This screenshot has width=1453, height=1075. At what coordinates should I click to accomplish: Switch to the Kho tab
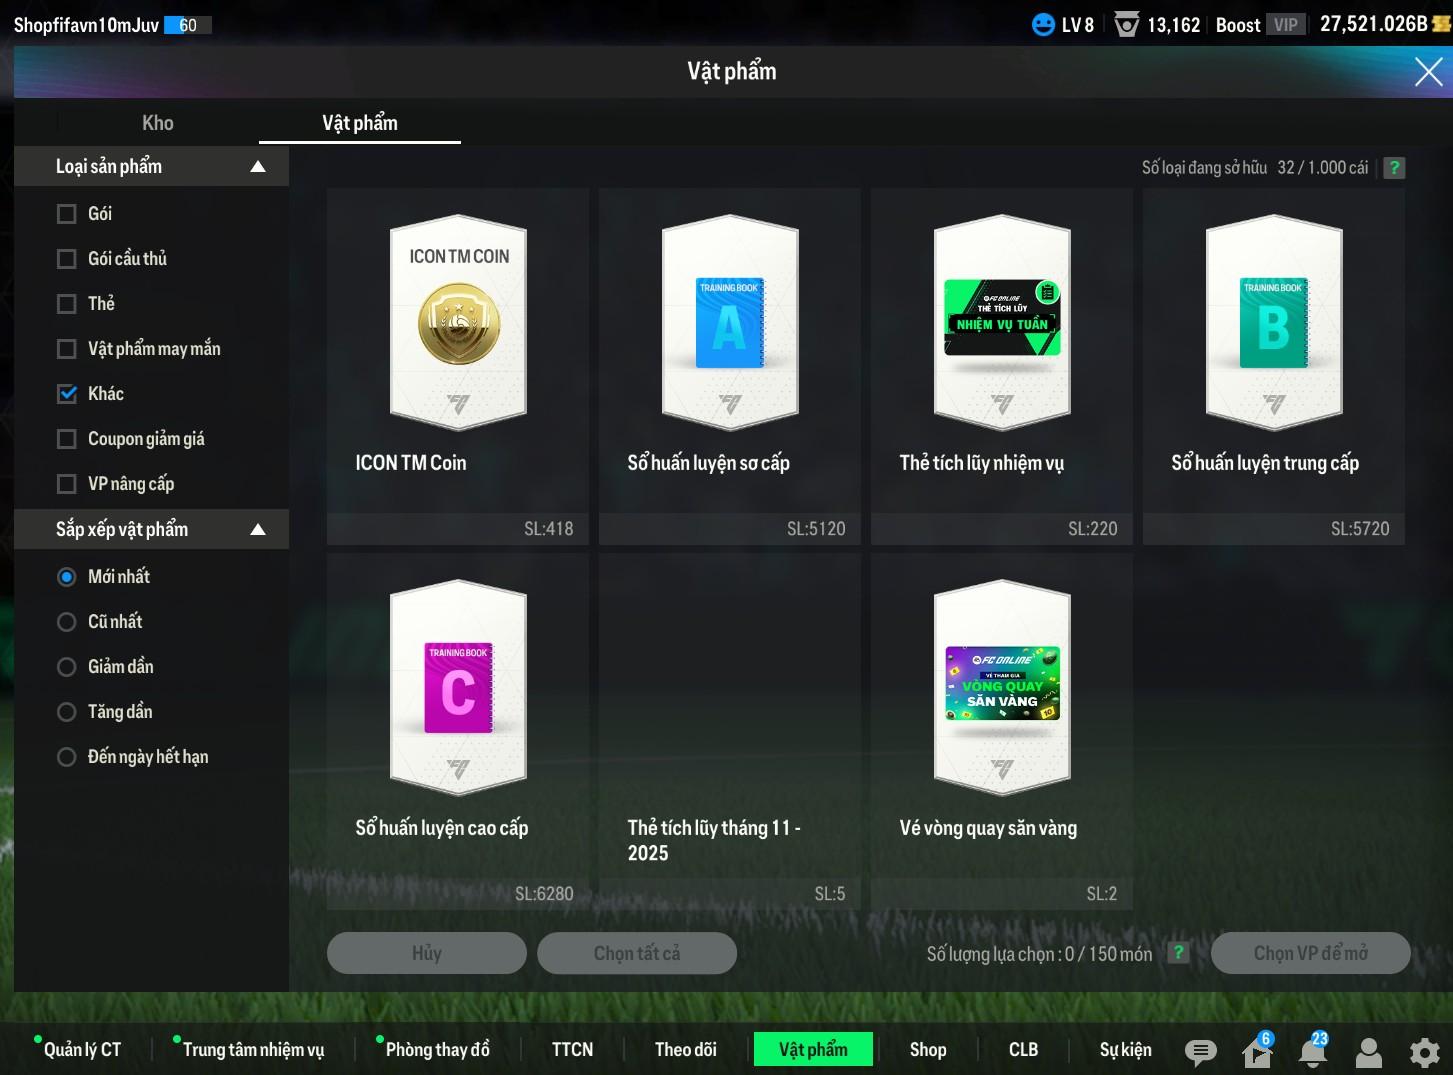pos(157,123)
